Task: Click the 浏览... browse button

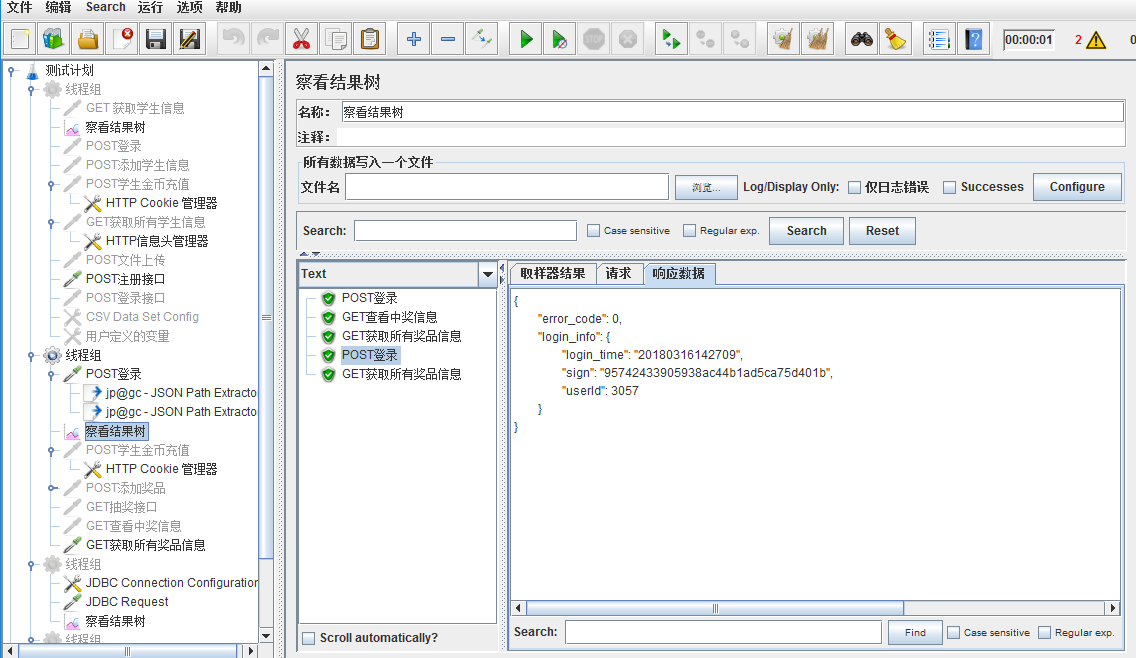Action: pyautogui.click(x=706, y=188)
